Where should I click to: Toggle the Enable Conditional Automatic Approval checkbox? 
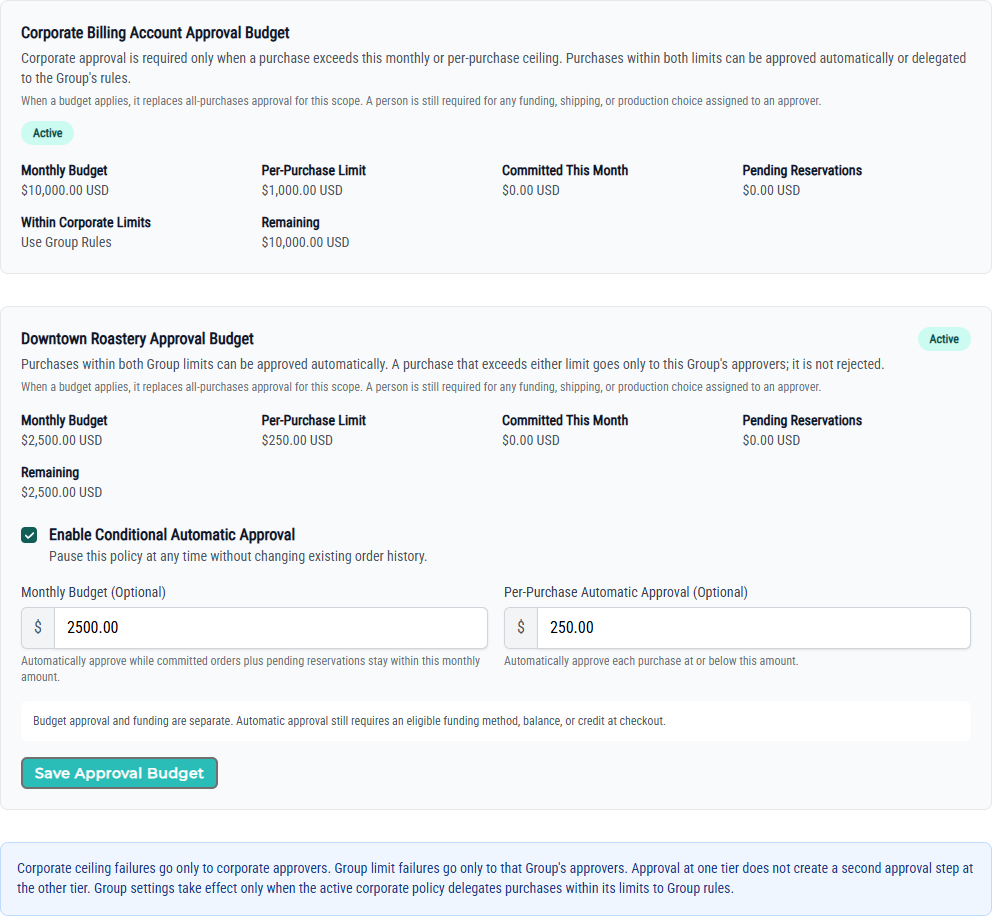pyautogui.click(x=29, y=535)
